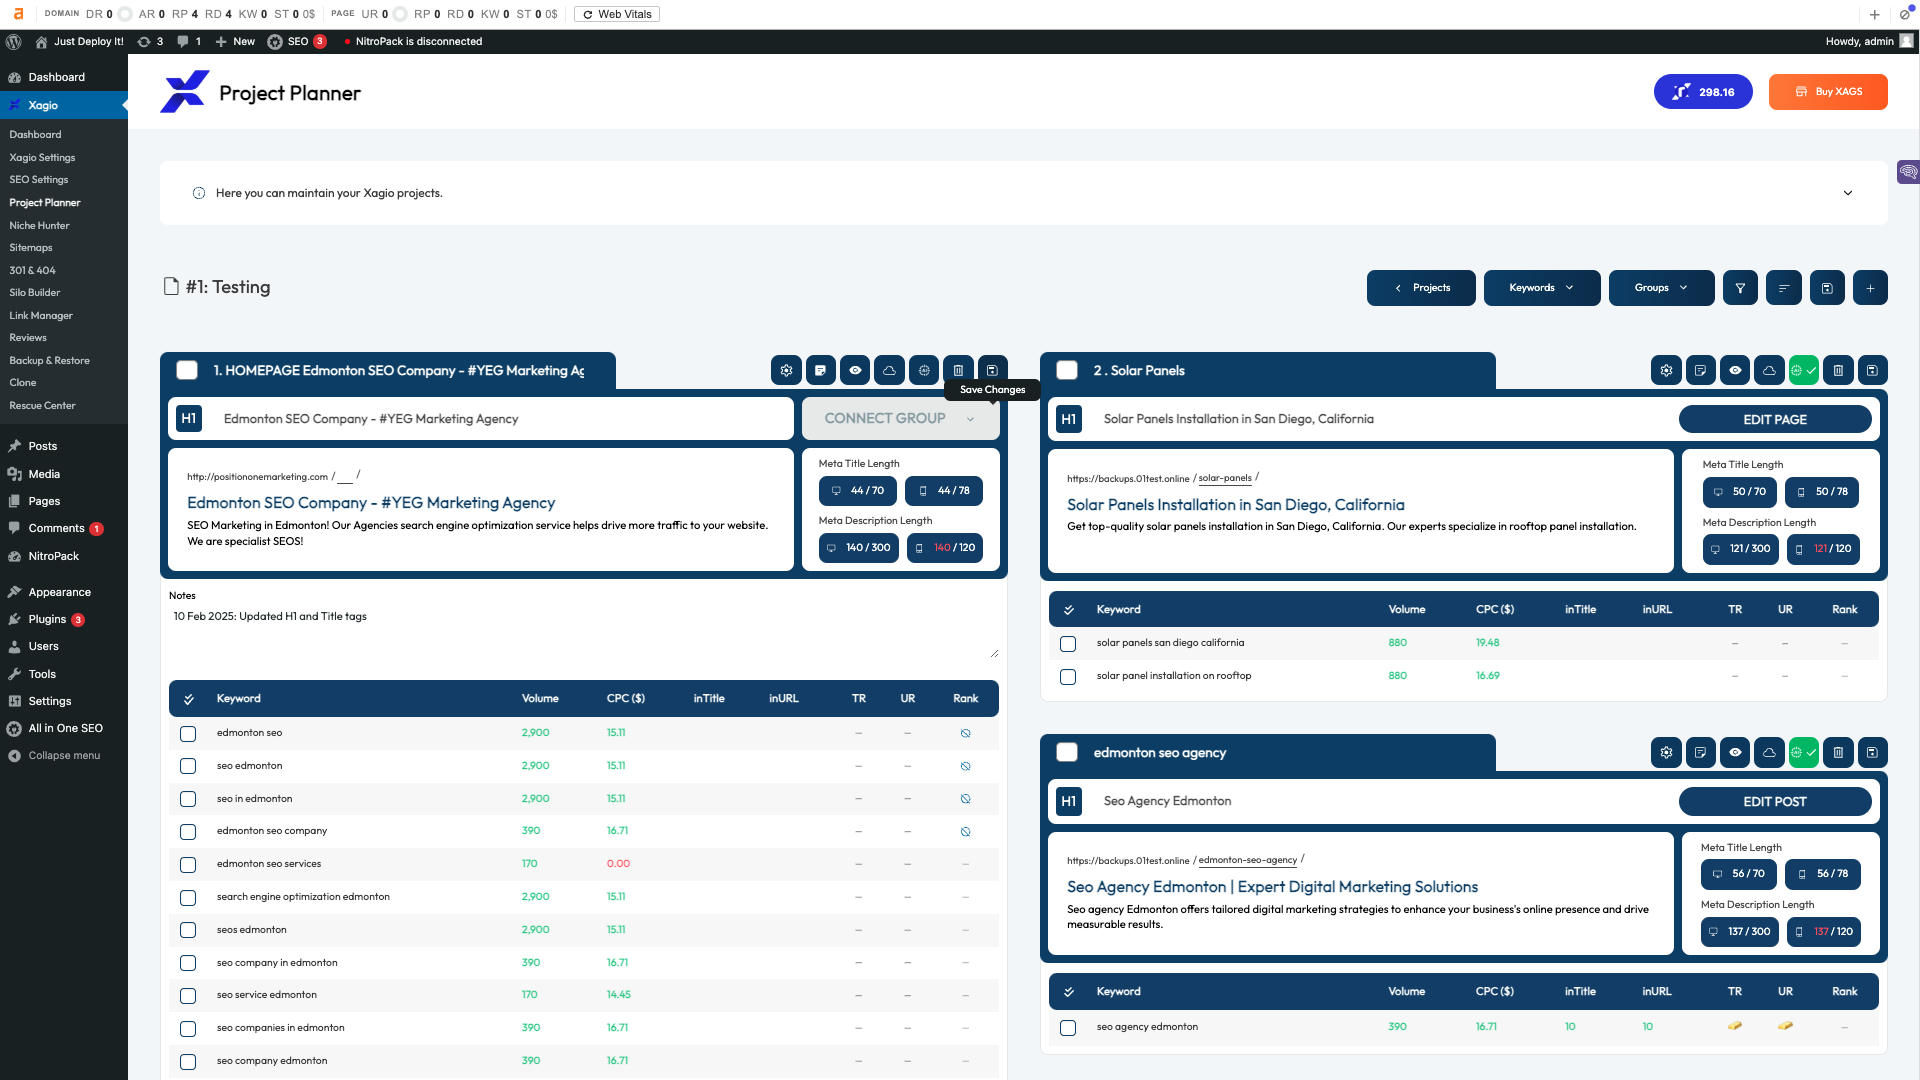Screen dimensions: 1920x1080
Task: Open Link Manager in sidebar
Action: pos(41,316)
